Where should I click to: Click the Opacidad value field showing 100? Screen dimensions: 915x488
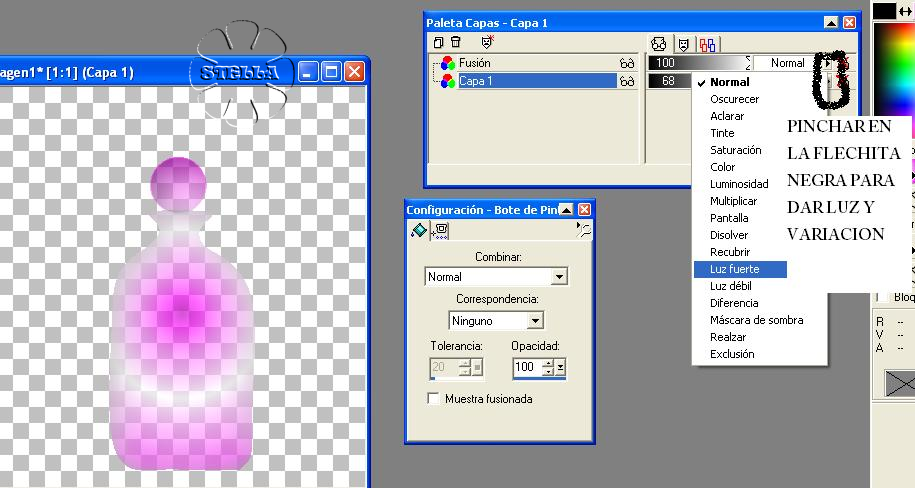528,367
